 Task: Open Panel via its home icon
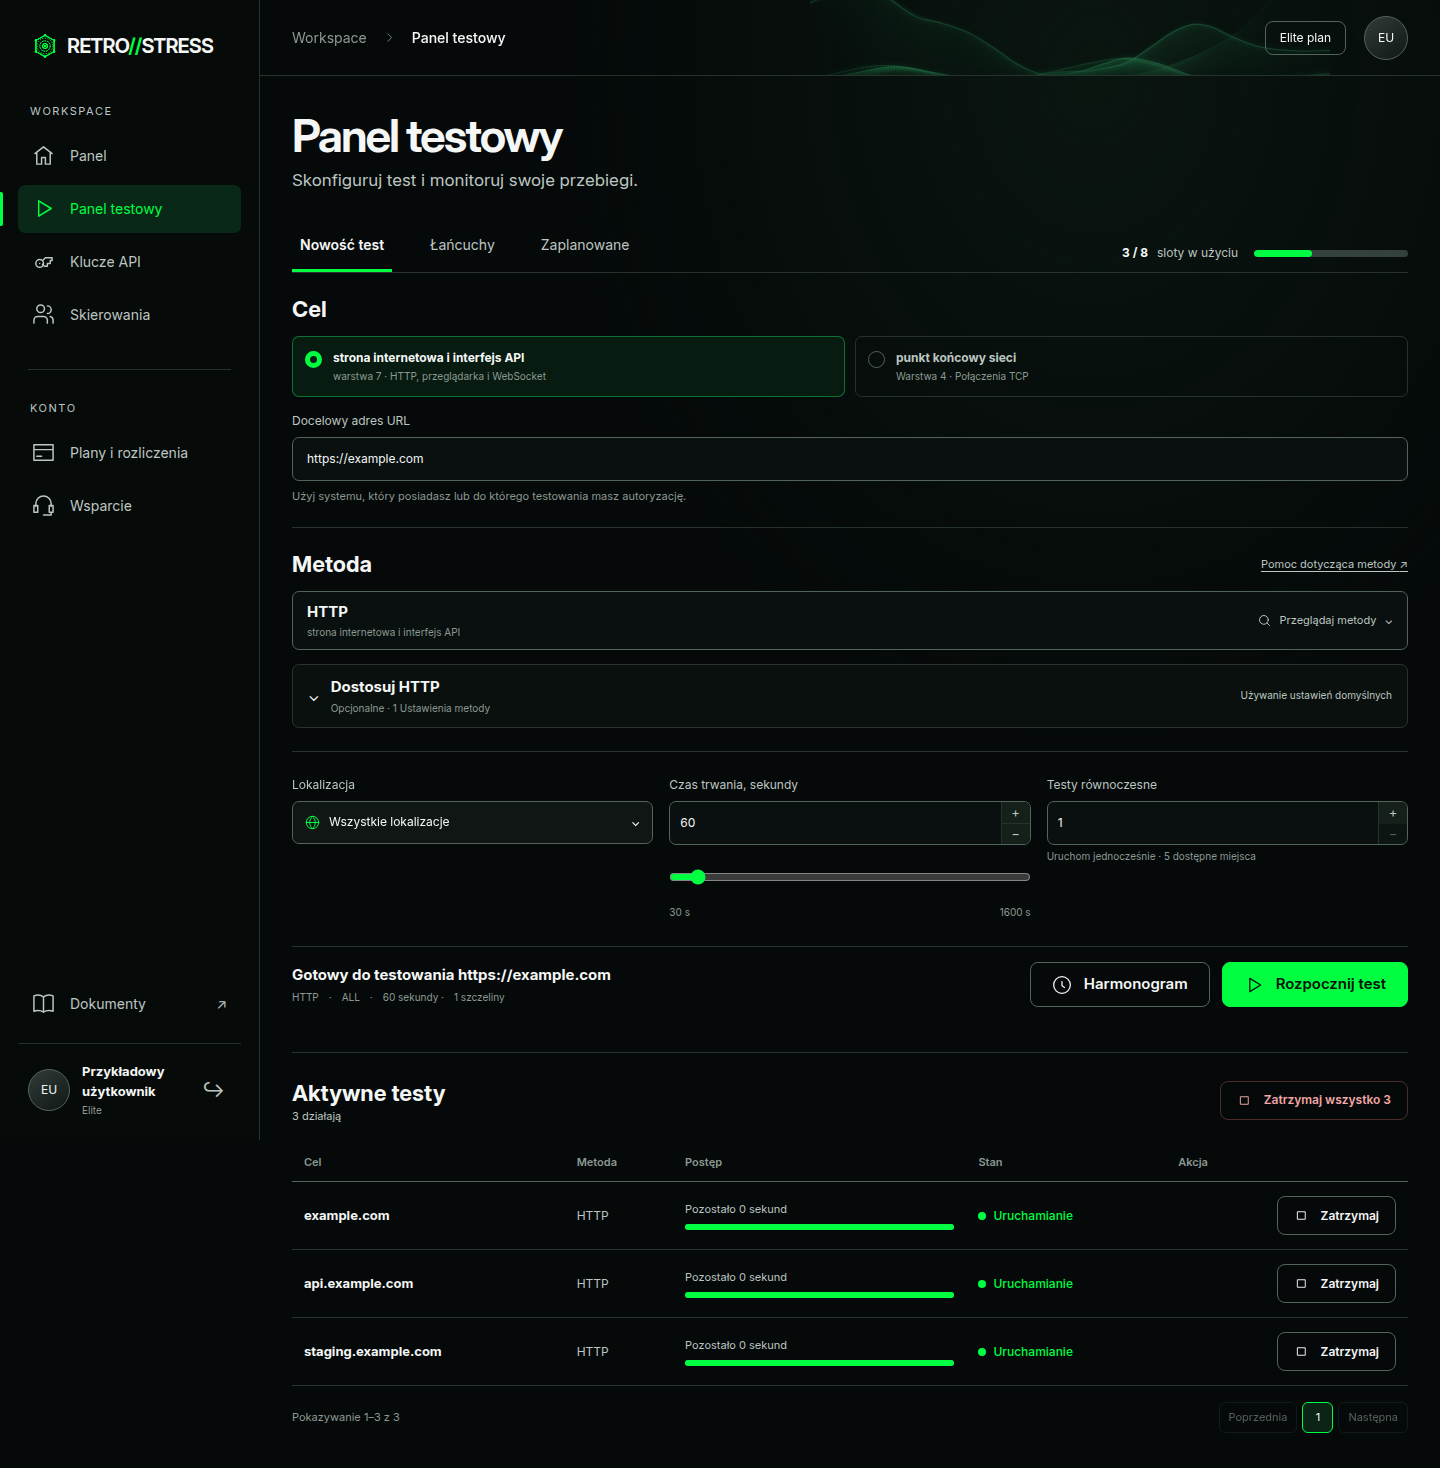click(43, 156)
